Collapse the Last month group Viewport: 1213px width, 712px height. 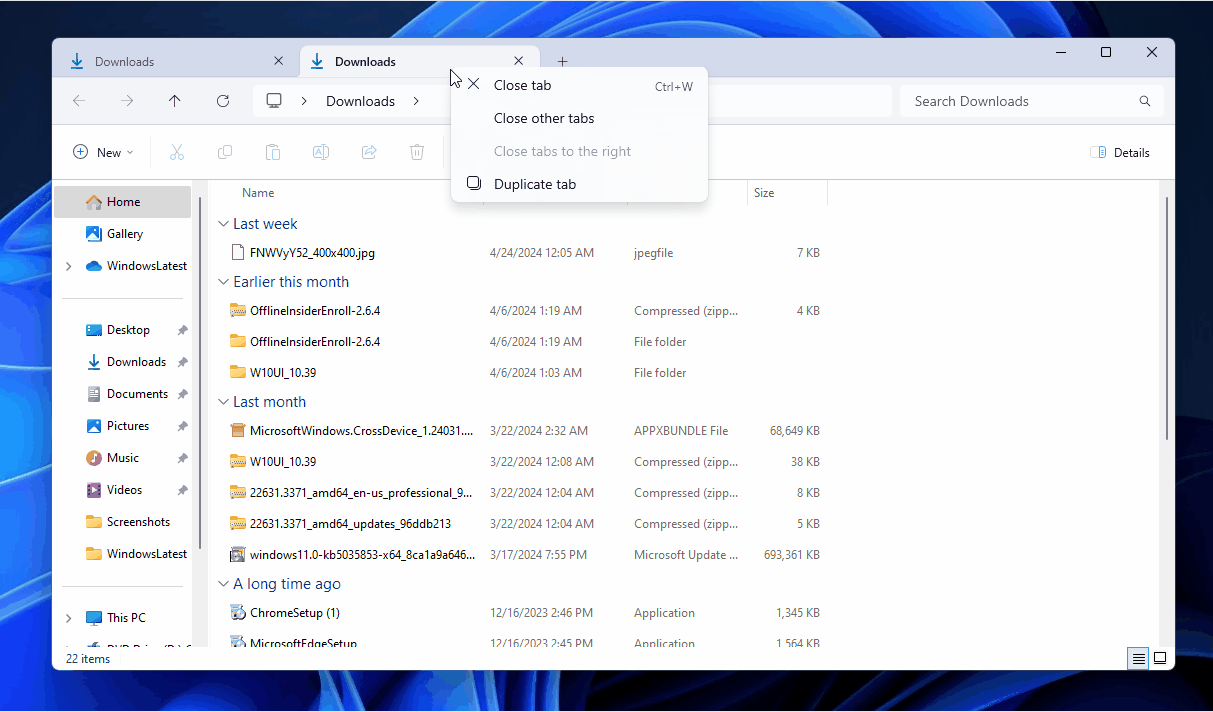pyautogui.click(x=223, y=401)
